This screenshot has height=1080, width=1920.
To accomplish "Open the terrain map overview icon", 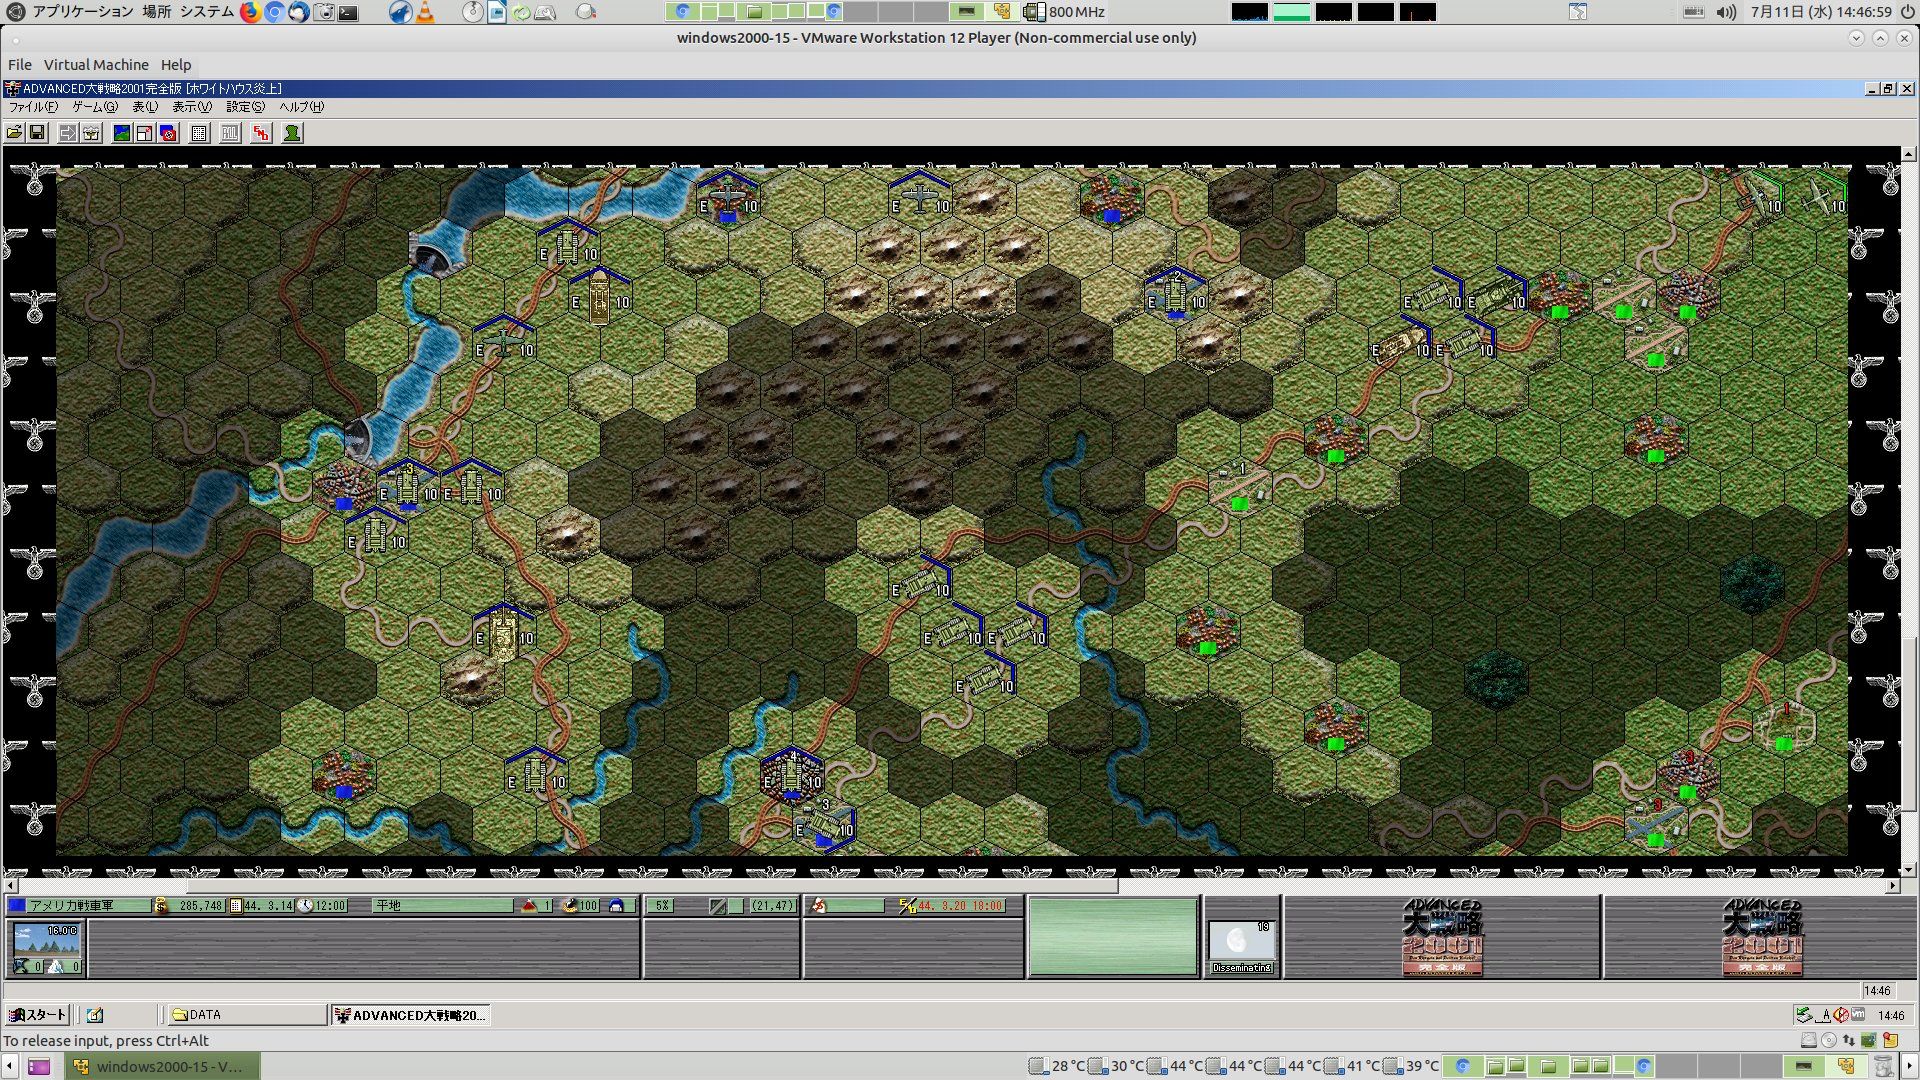I will pos(122,133).
